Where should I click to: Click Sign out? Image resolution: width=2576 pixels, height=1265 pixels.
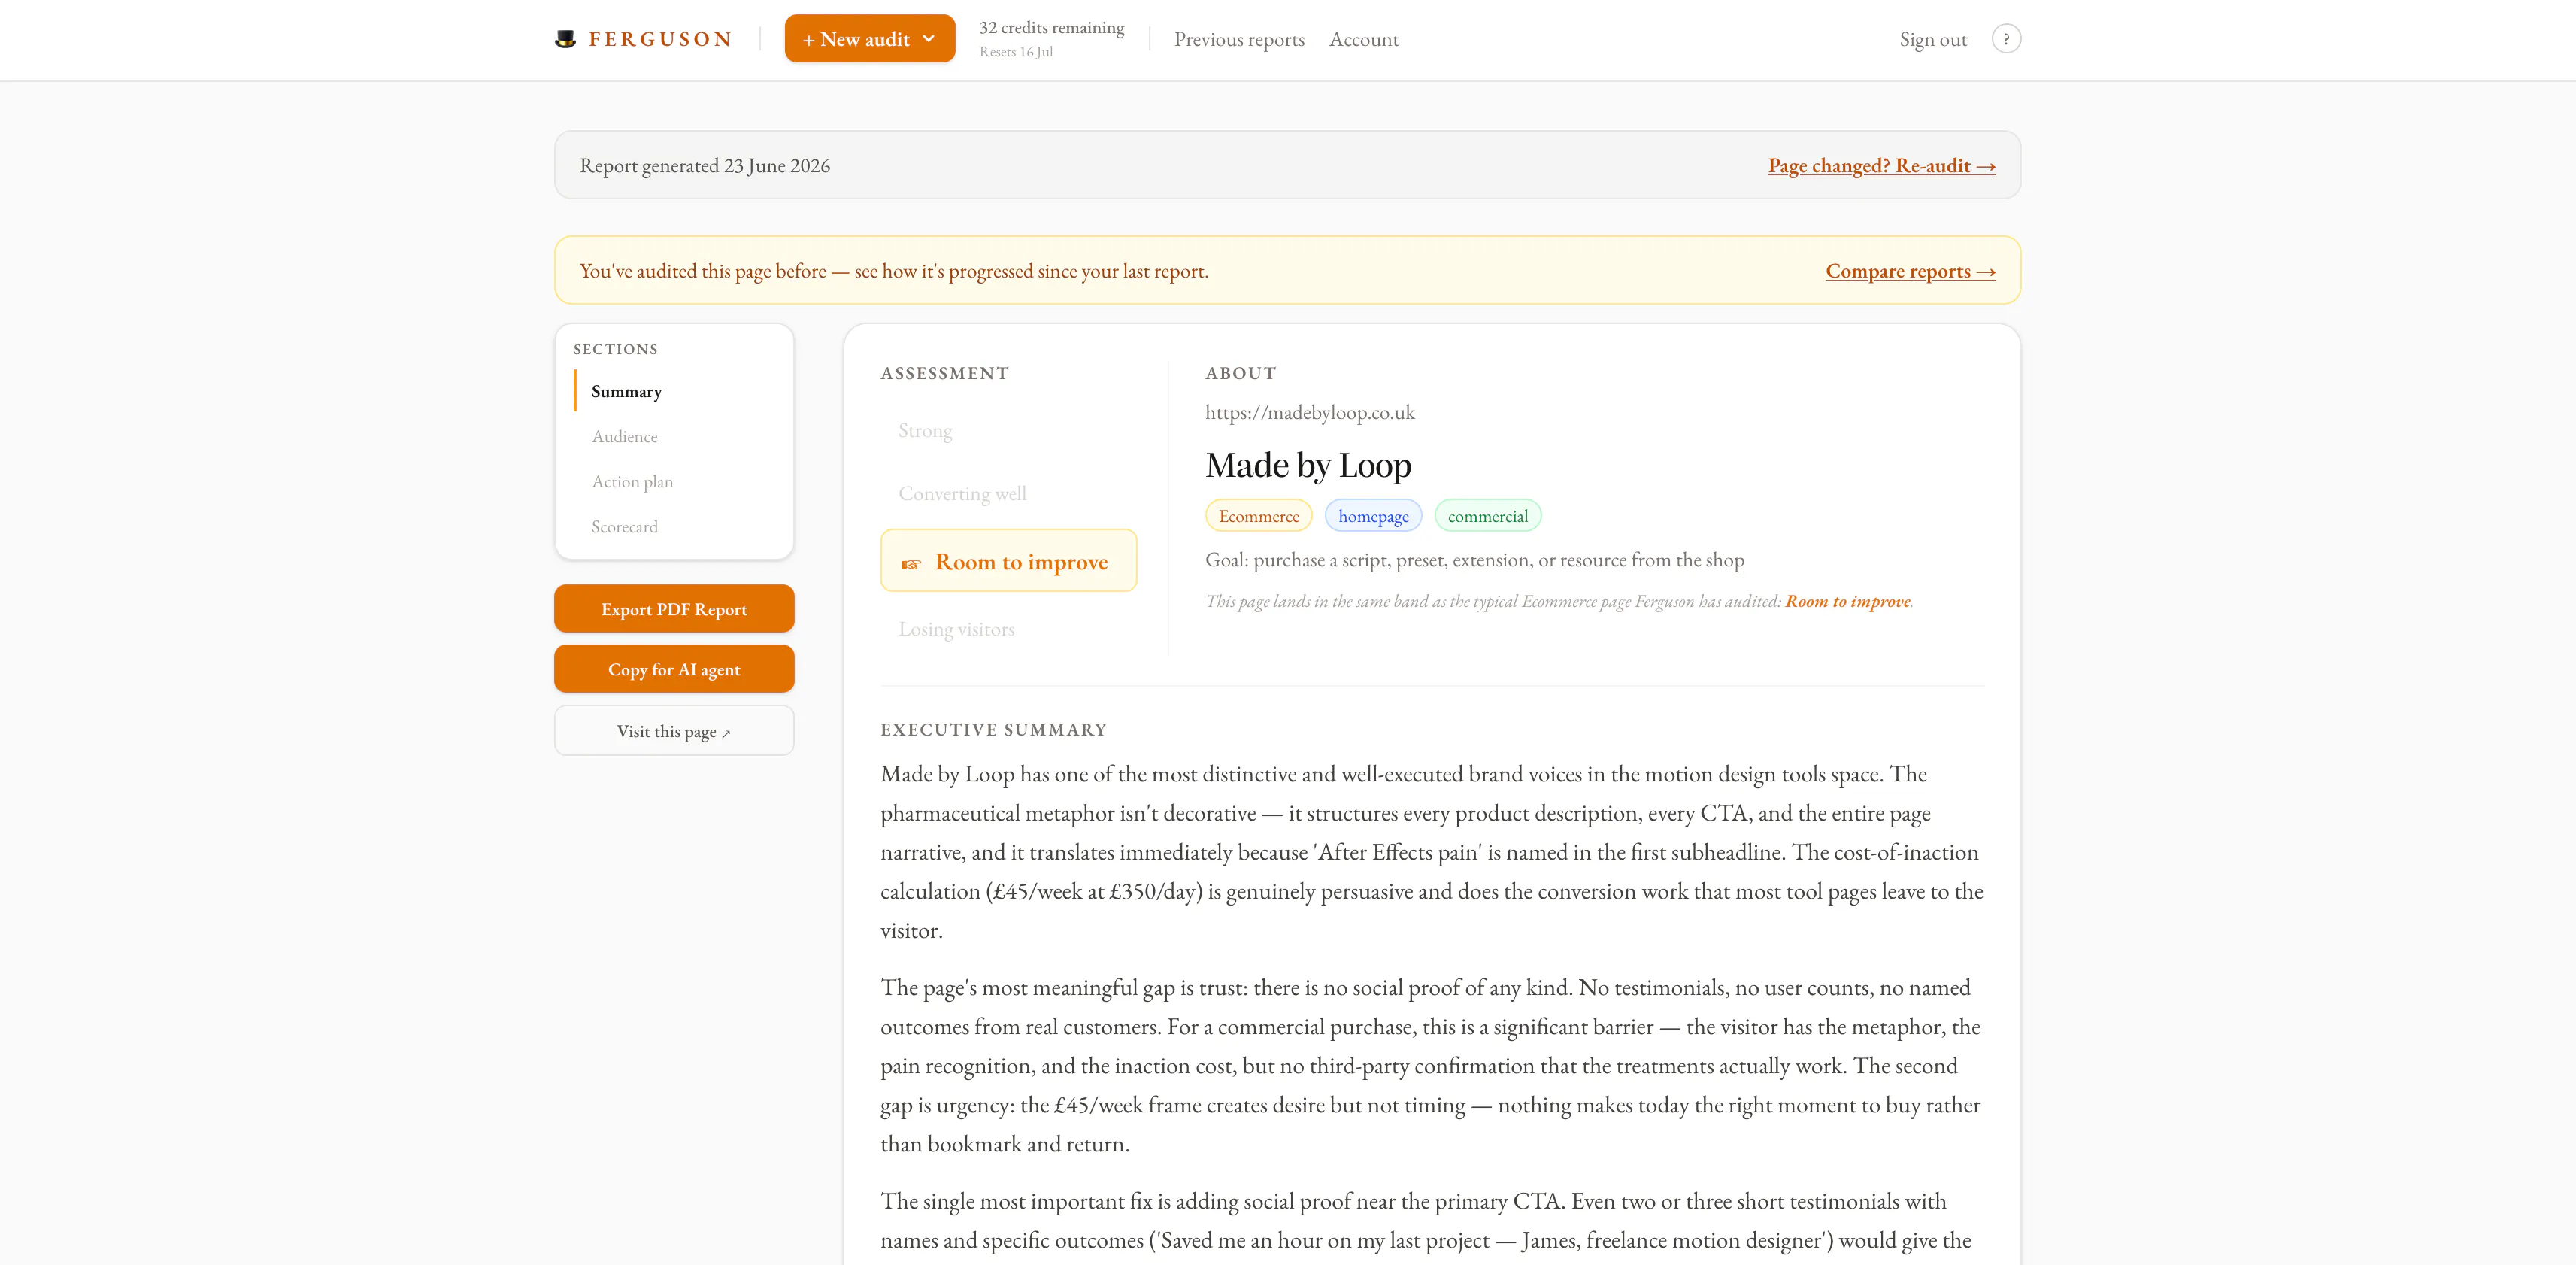pos(1933,39)
